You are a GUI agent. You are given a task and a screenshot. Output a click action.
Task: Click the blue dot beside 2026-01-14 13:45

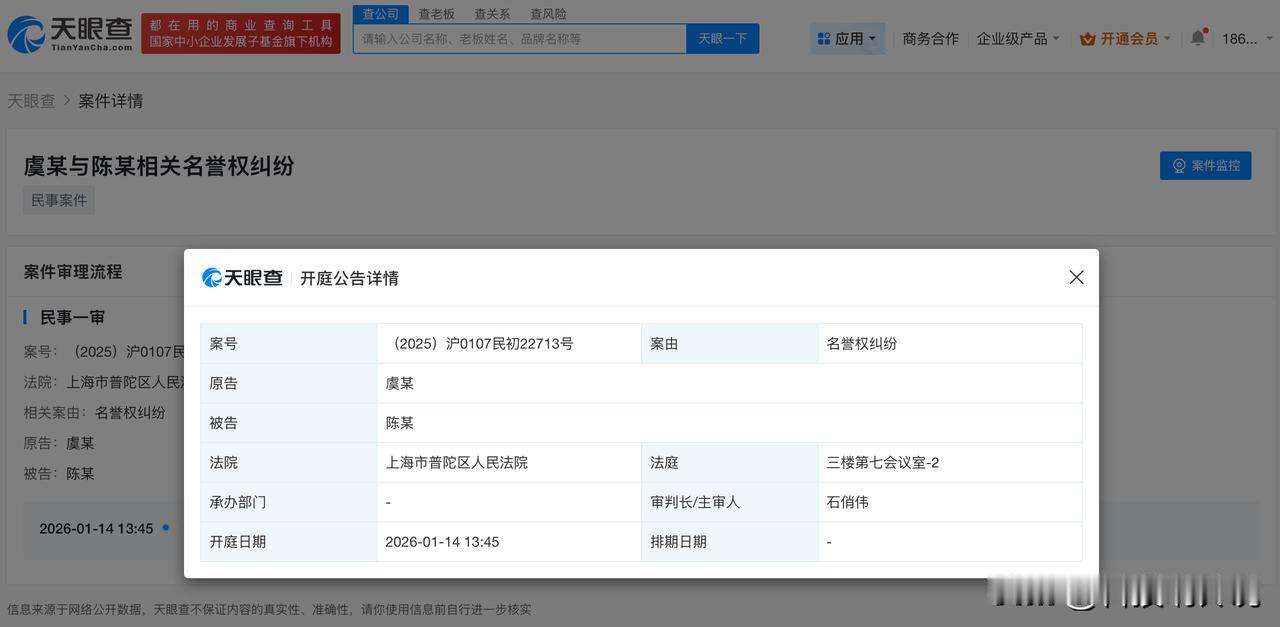click(x=166, y=527)
